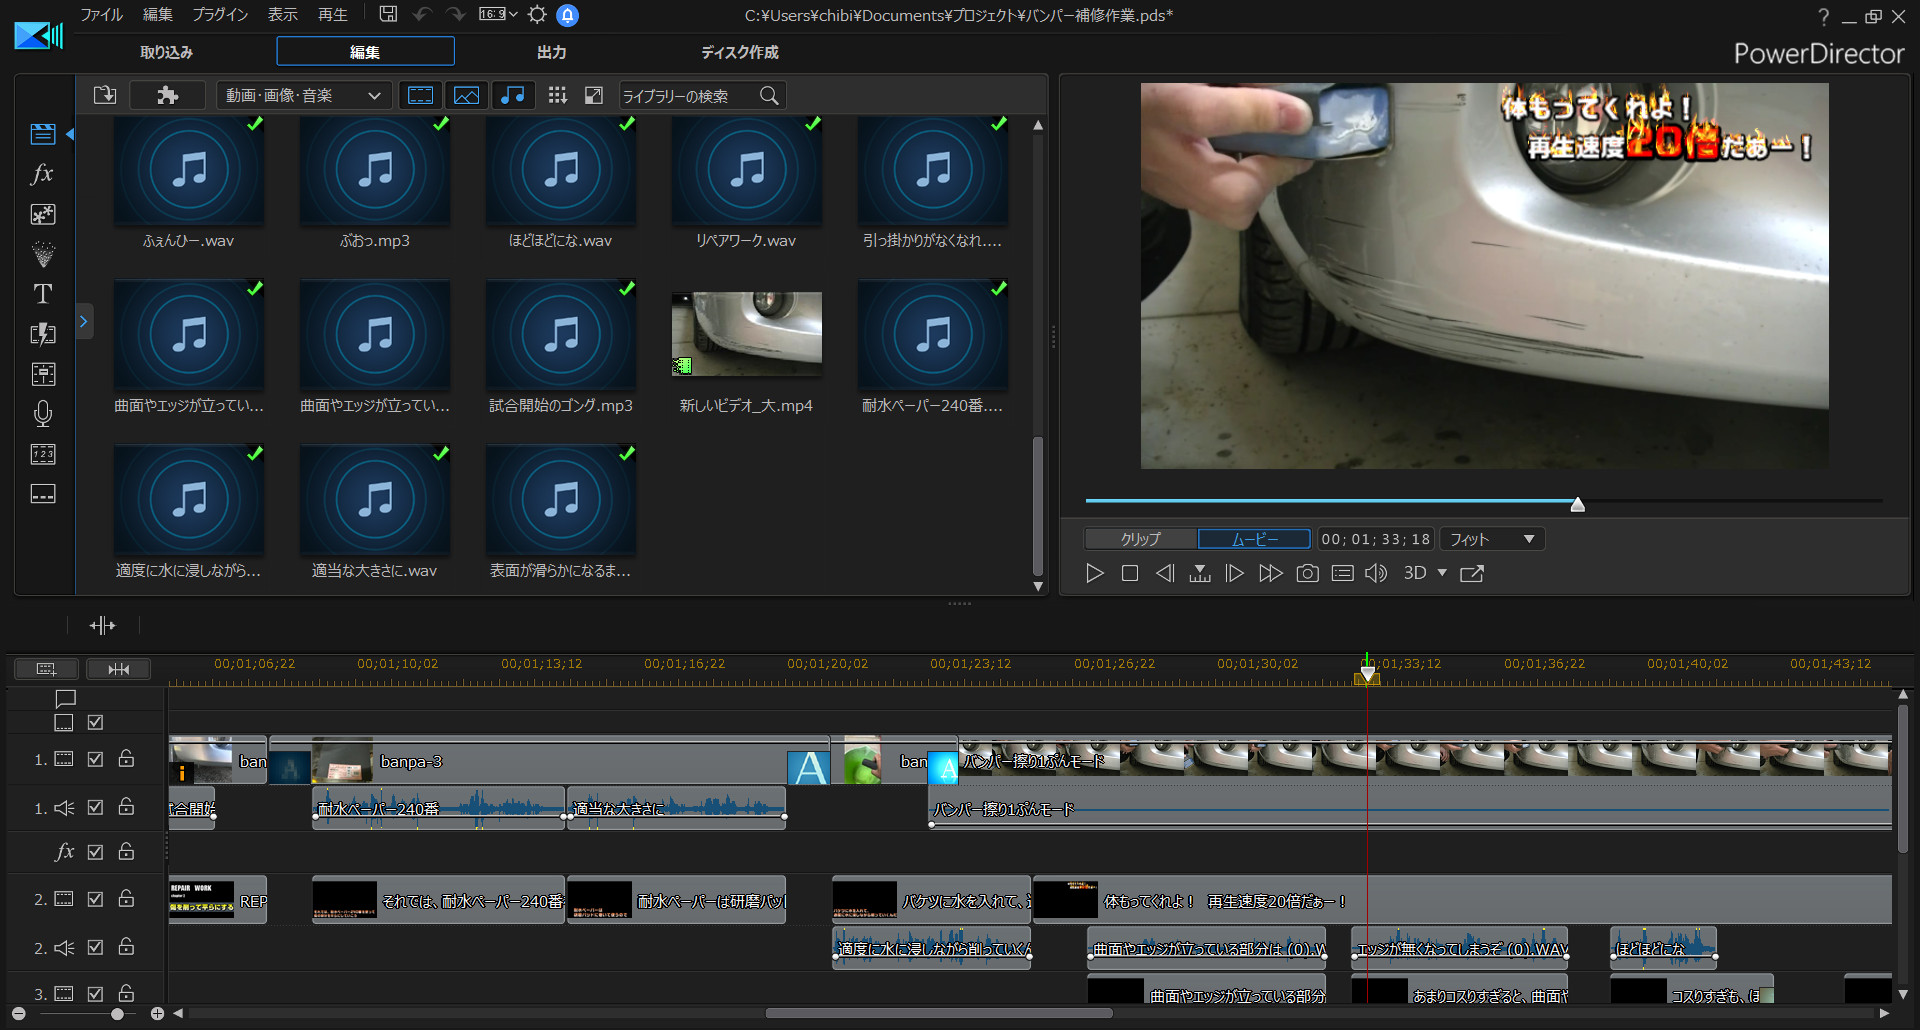The width and height of the screenshot is (1920, 1030).
Task: Open the 16:9 aspect ratio dropdown
Action: coord(498,14)
